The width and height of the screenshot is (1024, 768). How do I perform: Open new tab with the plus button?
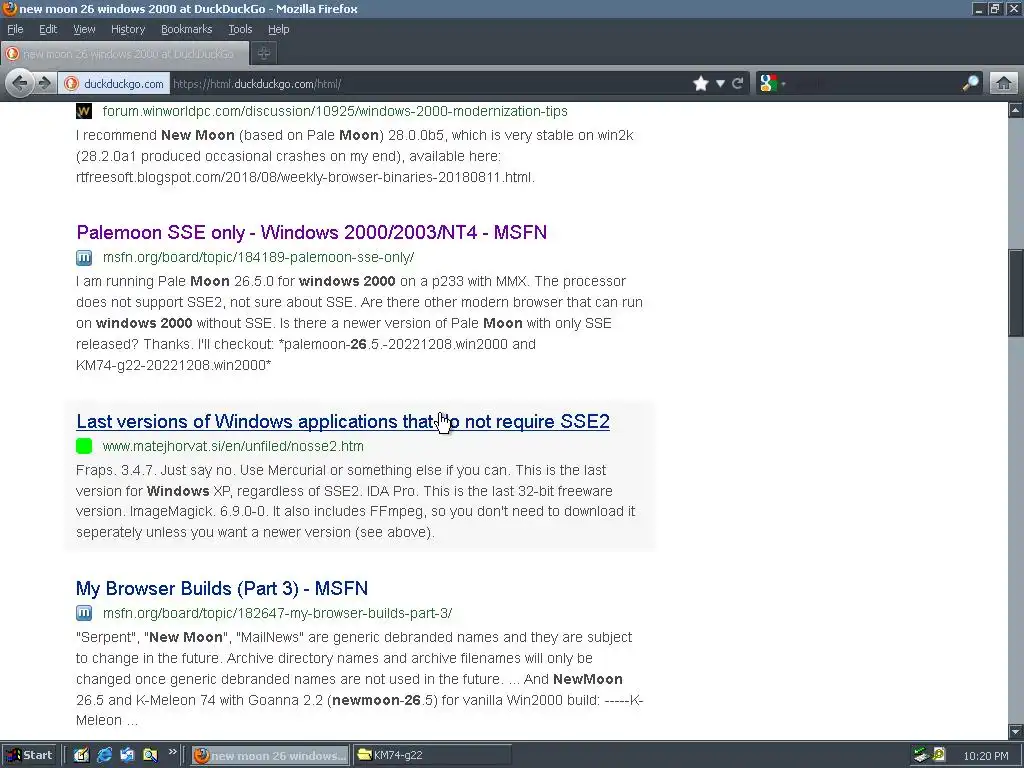[264, 54]
